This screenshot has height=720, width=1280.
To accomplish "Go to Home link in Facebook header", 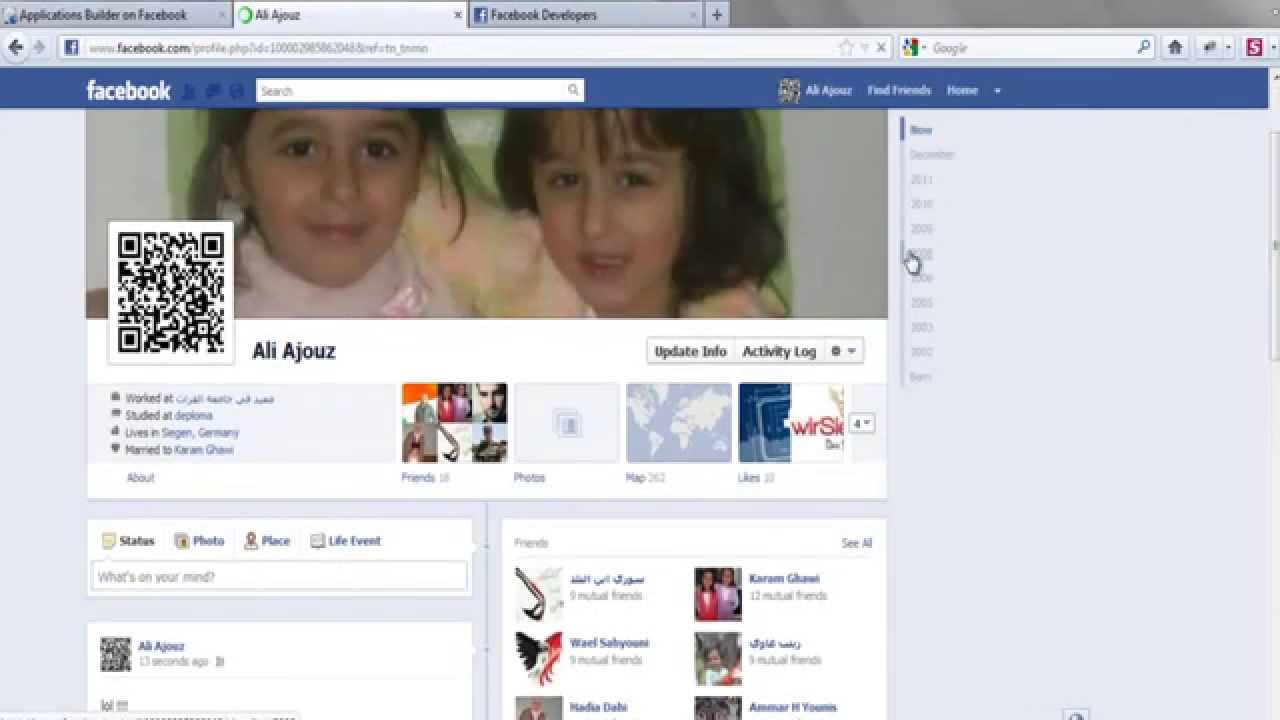I will (962, 90).
